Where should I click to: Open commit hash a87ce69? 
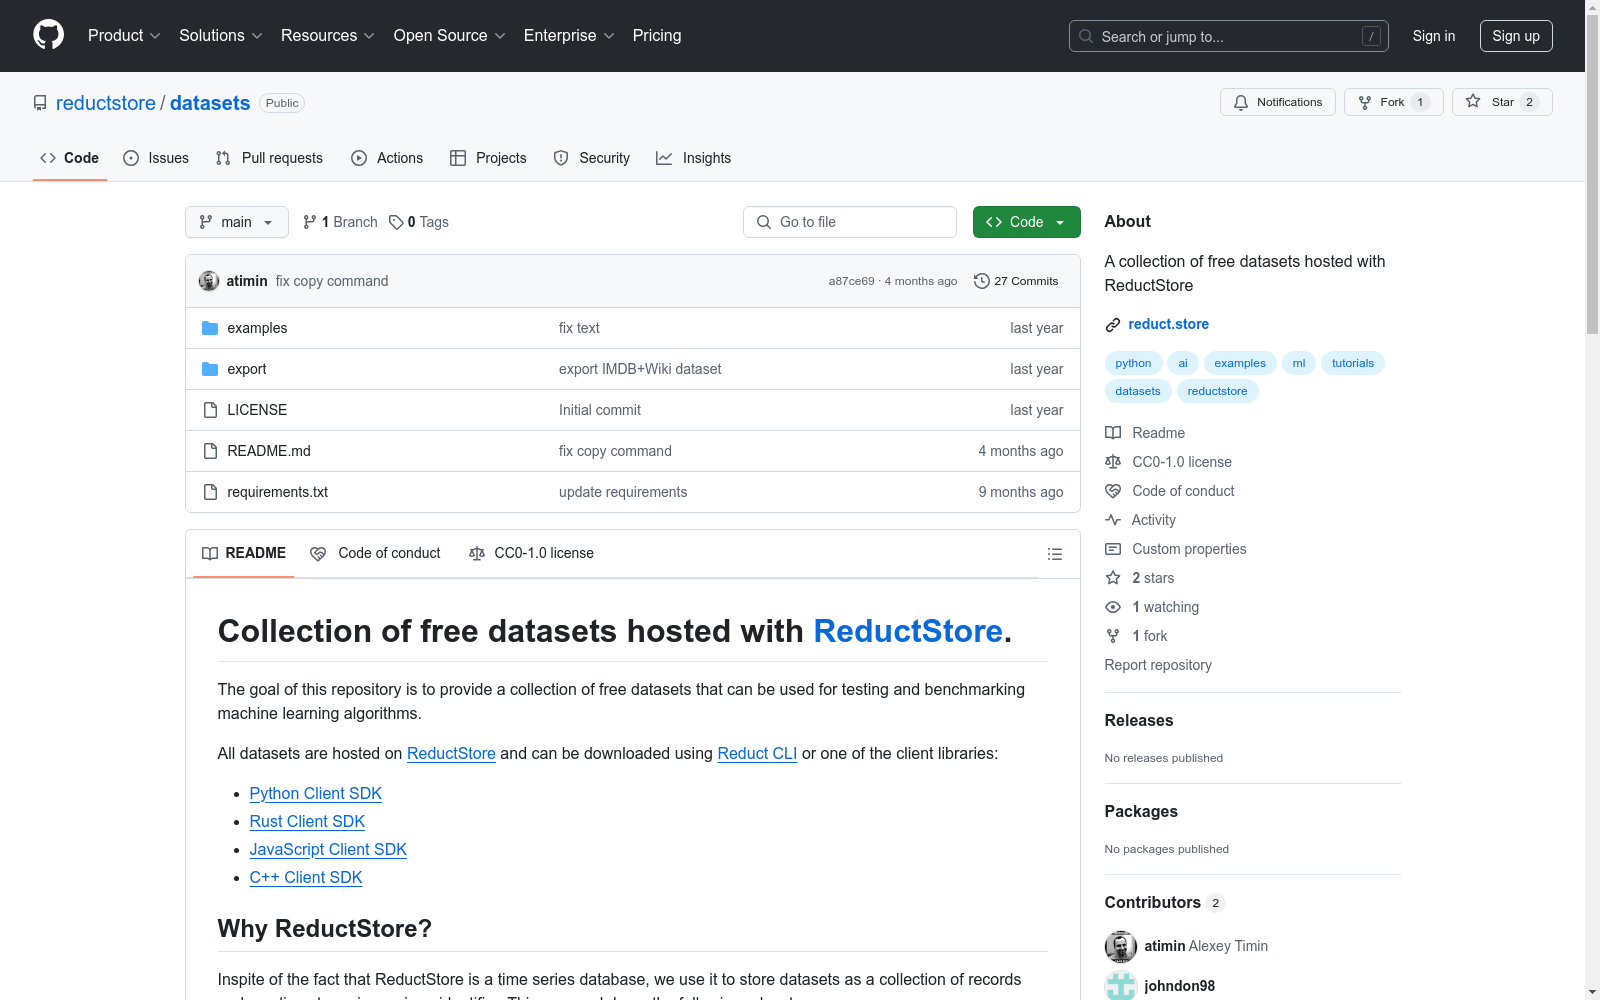(x=851, y=281)
